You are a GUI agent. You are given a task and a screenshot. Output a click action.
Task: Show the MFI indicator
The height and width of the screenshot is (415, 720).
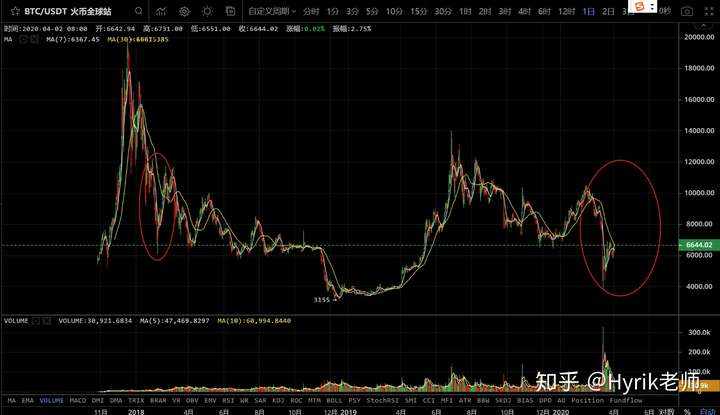coord(447,400)
